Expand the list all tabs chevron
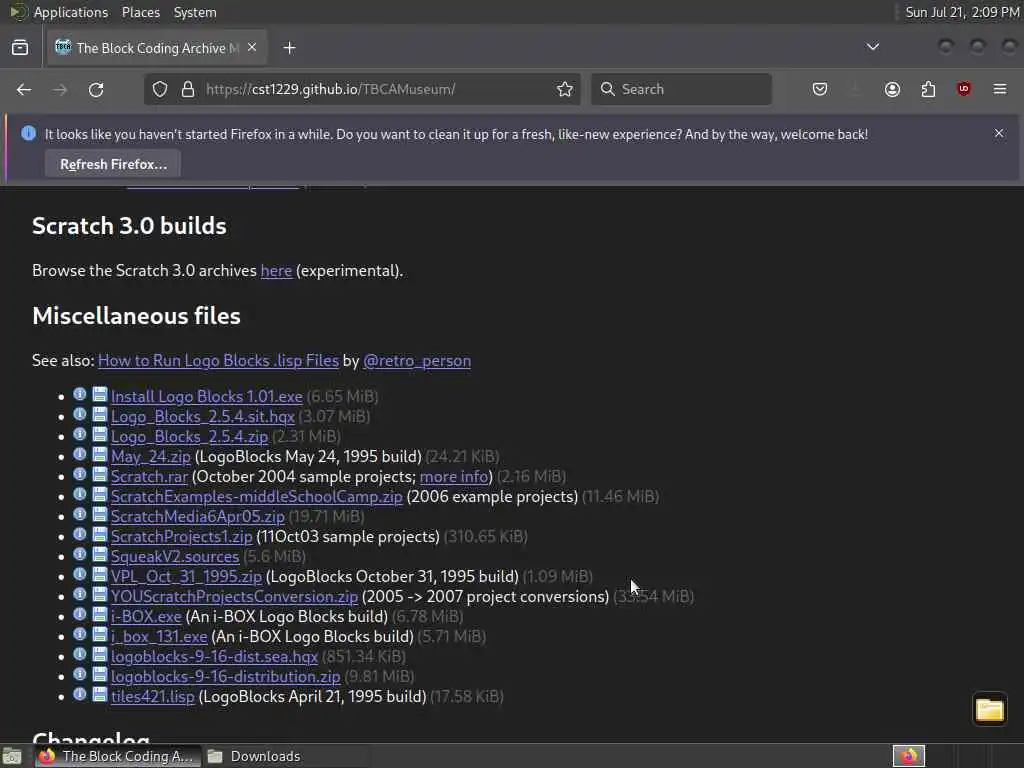This screenshot has height=768, width=1024. pos(872,47)
